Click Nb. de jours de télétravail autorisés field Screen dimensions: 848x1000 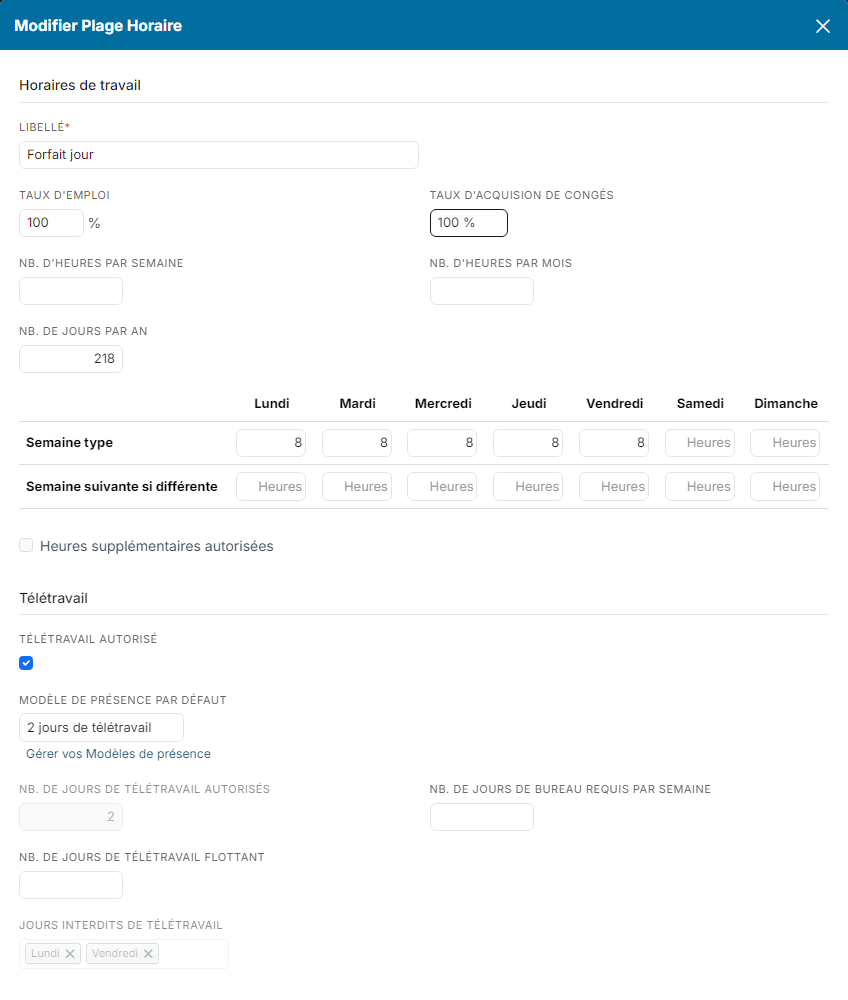click(71, 817)
